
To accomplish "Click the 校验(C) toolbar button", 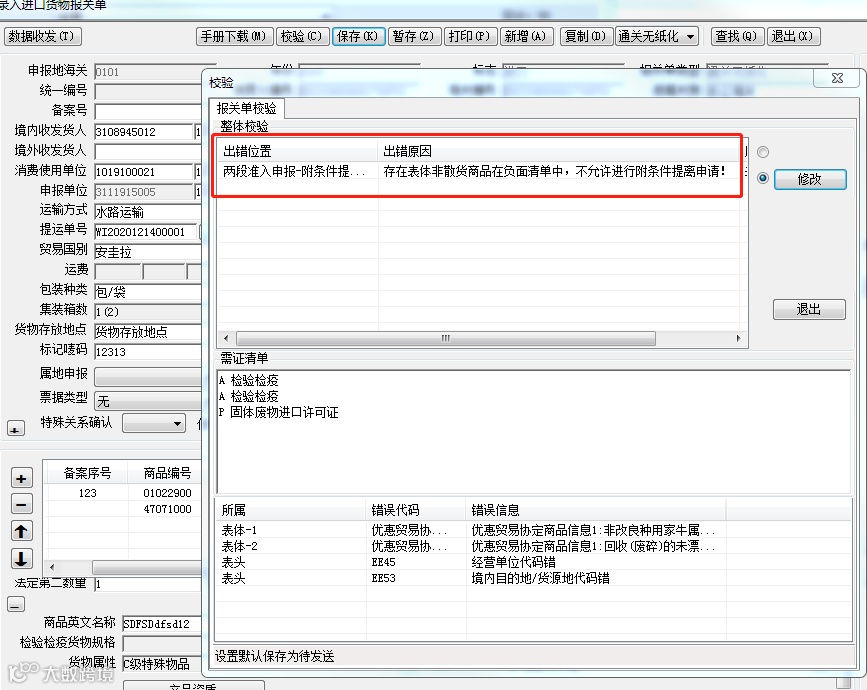I will [302, 36].
